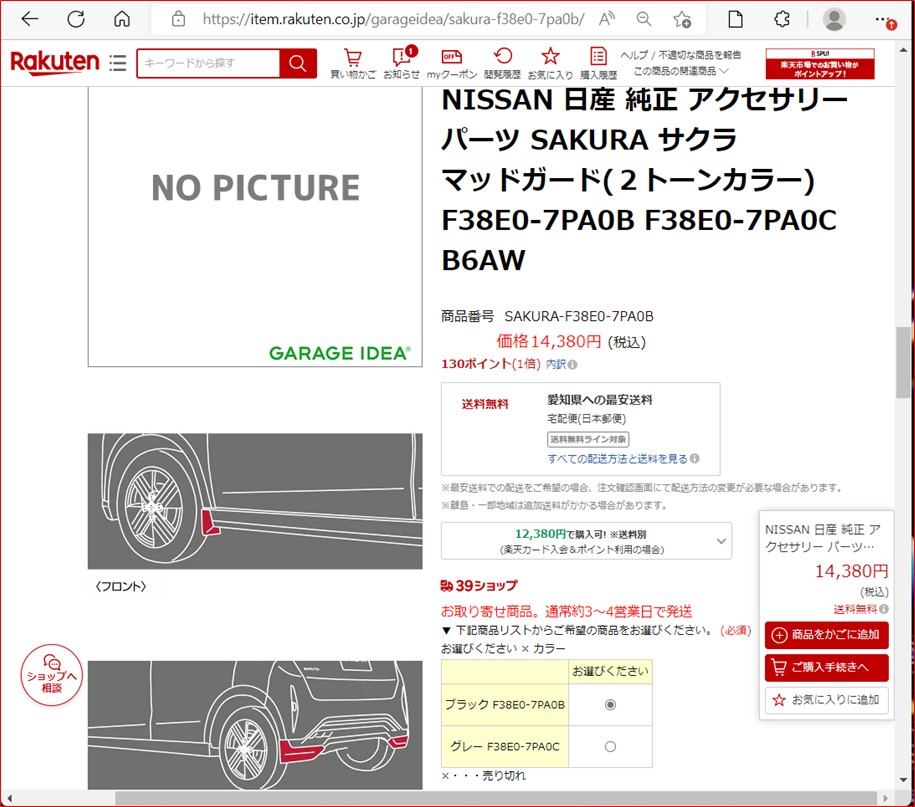Click the zoom magnifier icon in address bar

point(644,19)
